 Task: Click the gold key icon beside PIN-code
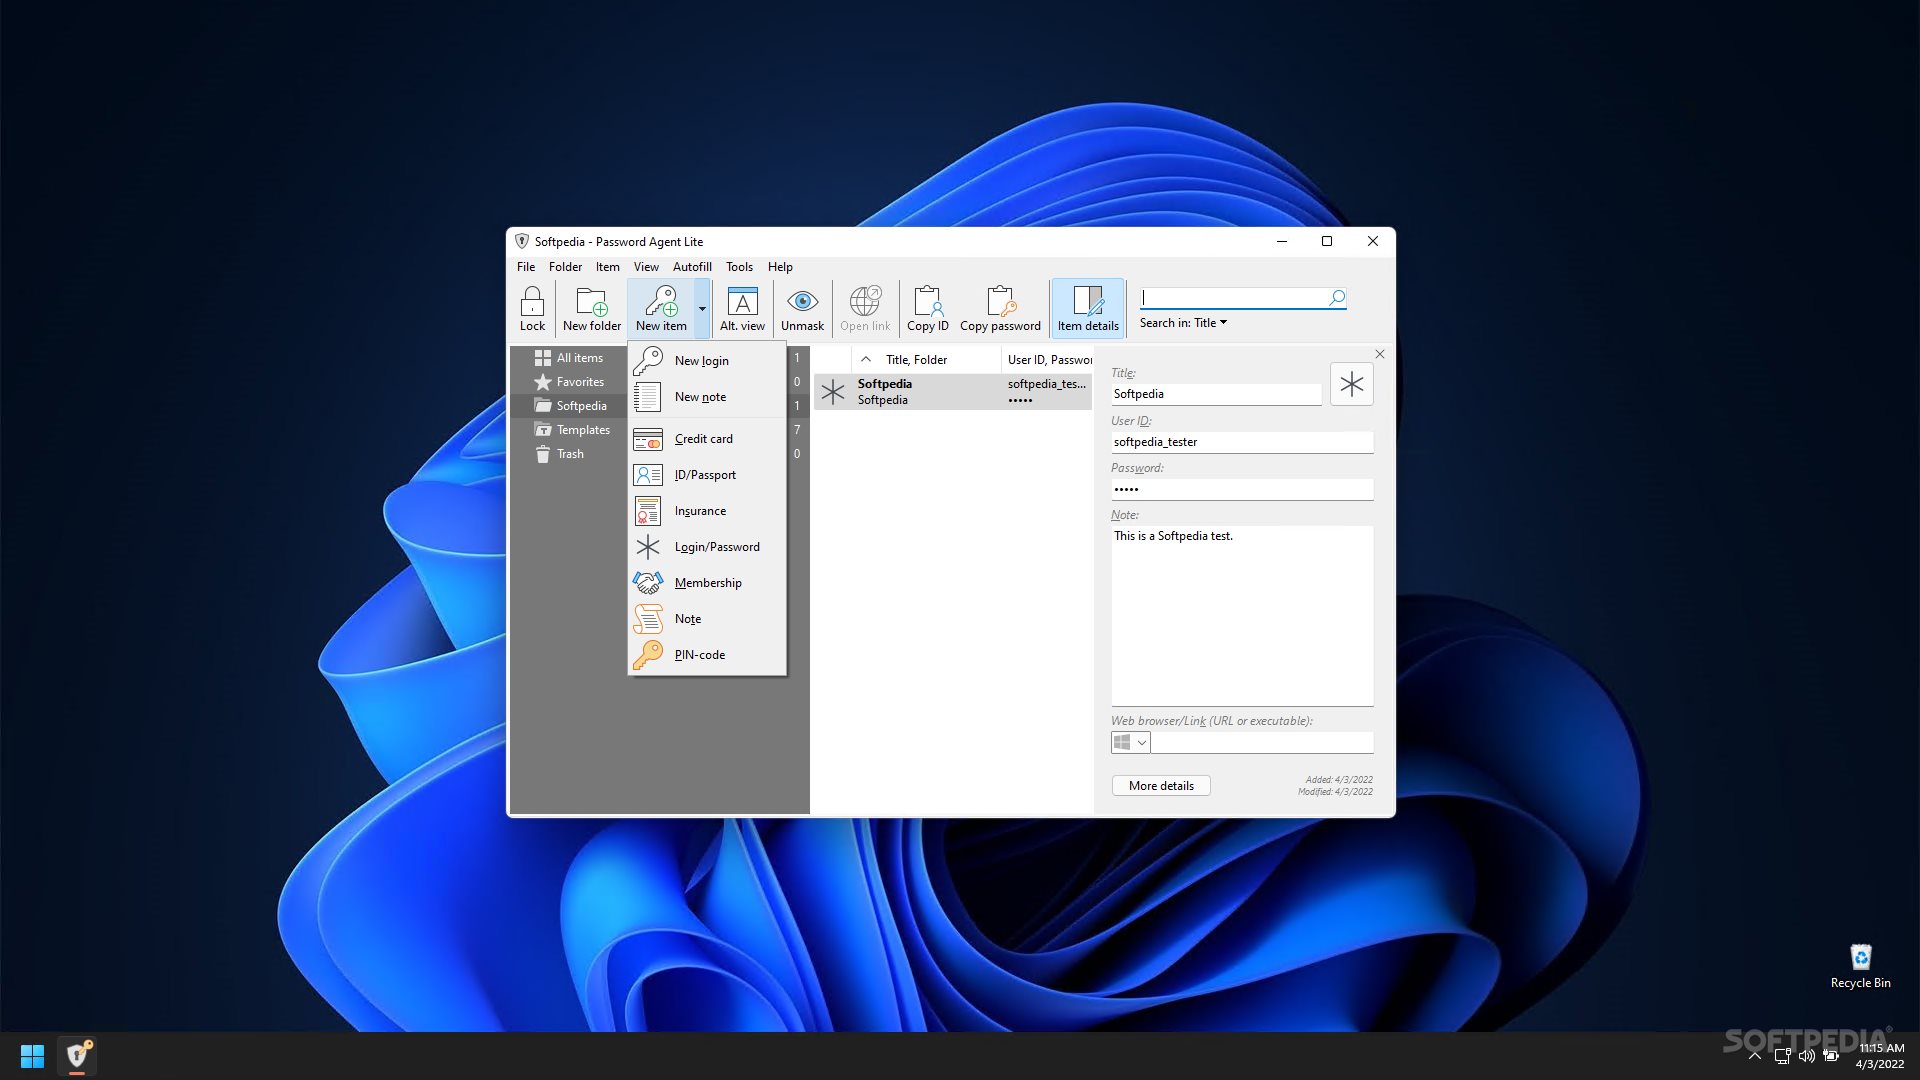click(x=648, y=654)
